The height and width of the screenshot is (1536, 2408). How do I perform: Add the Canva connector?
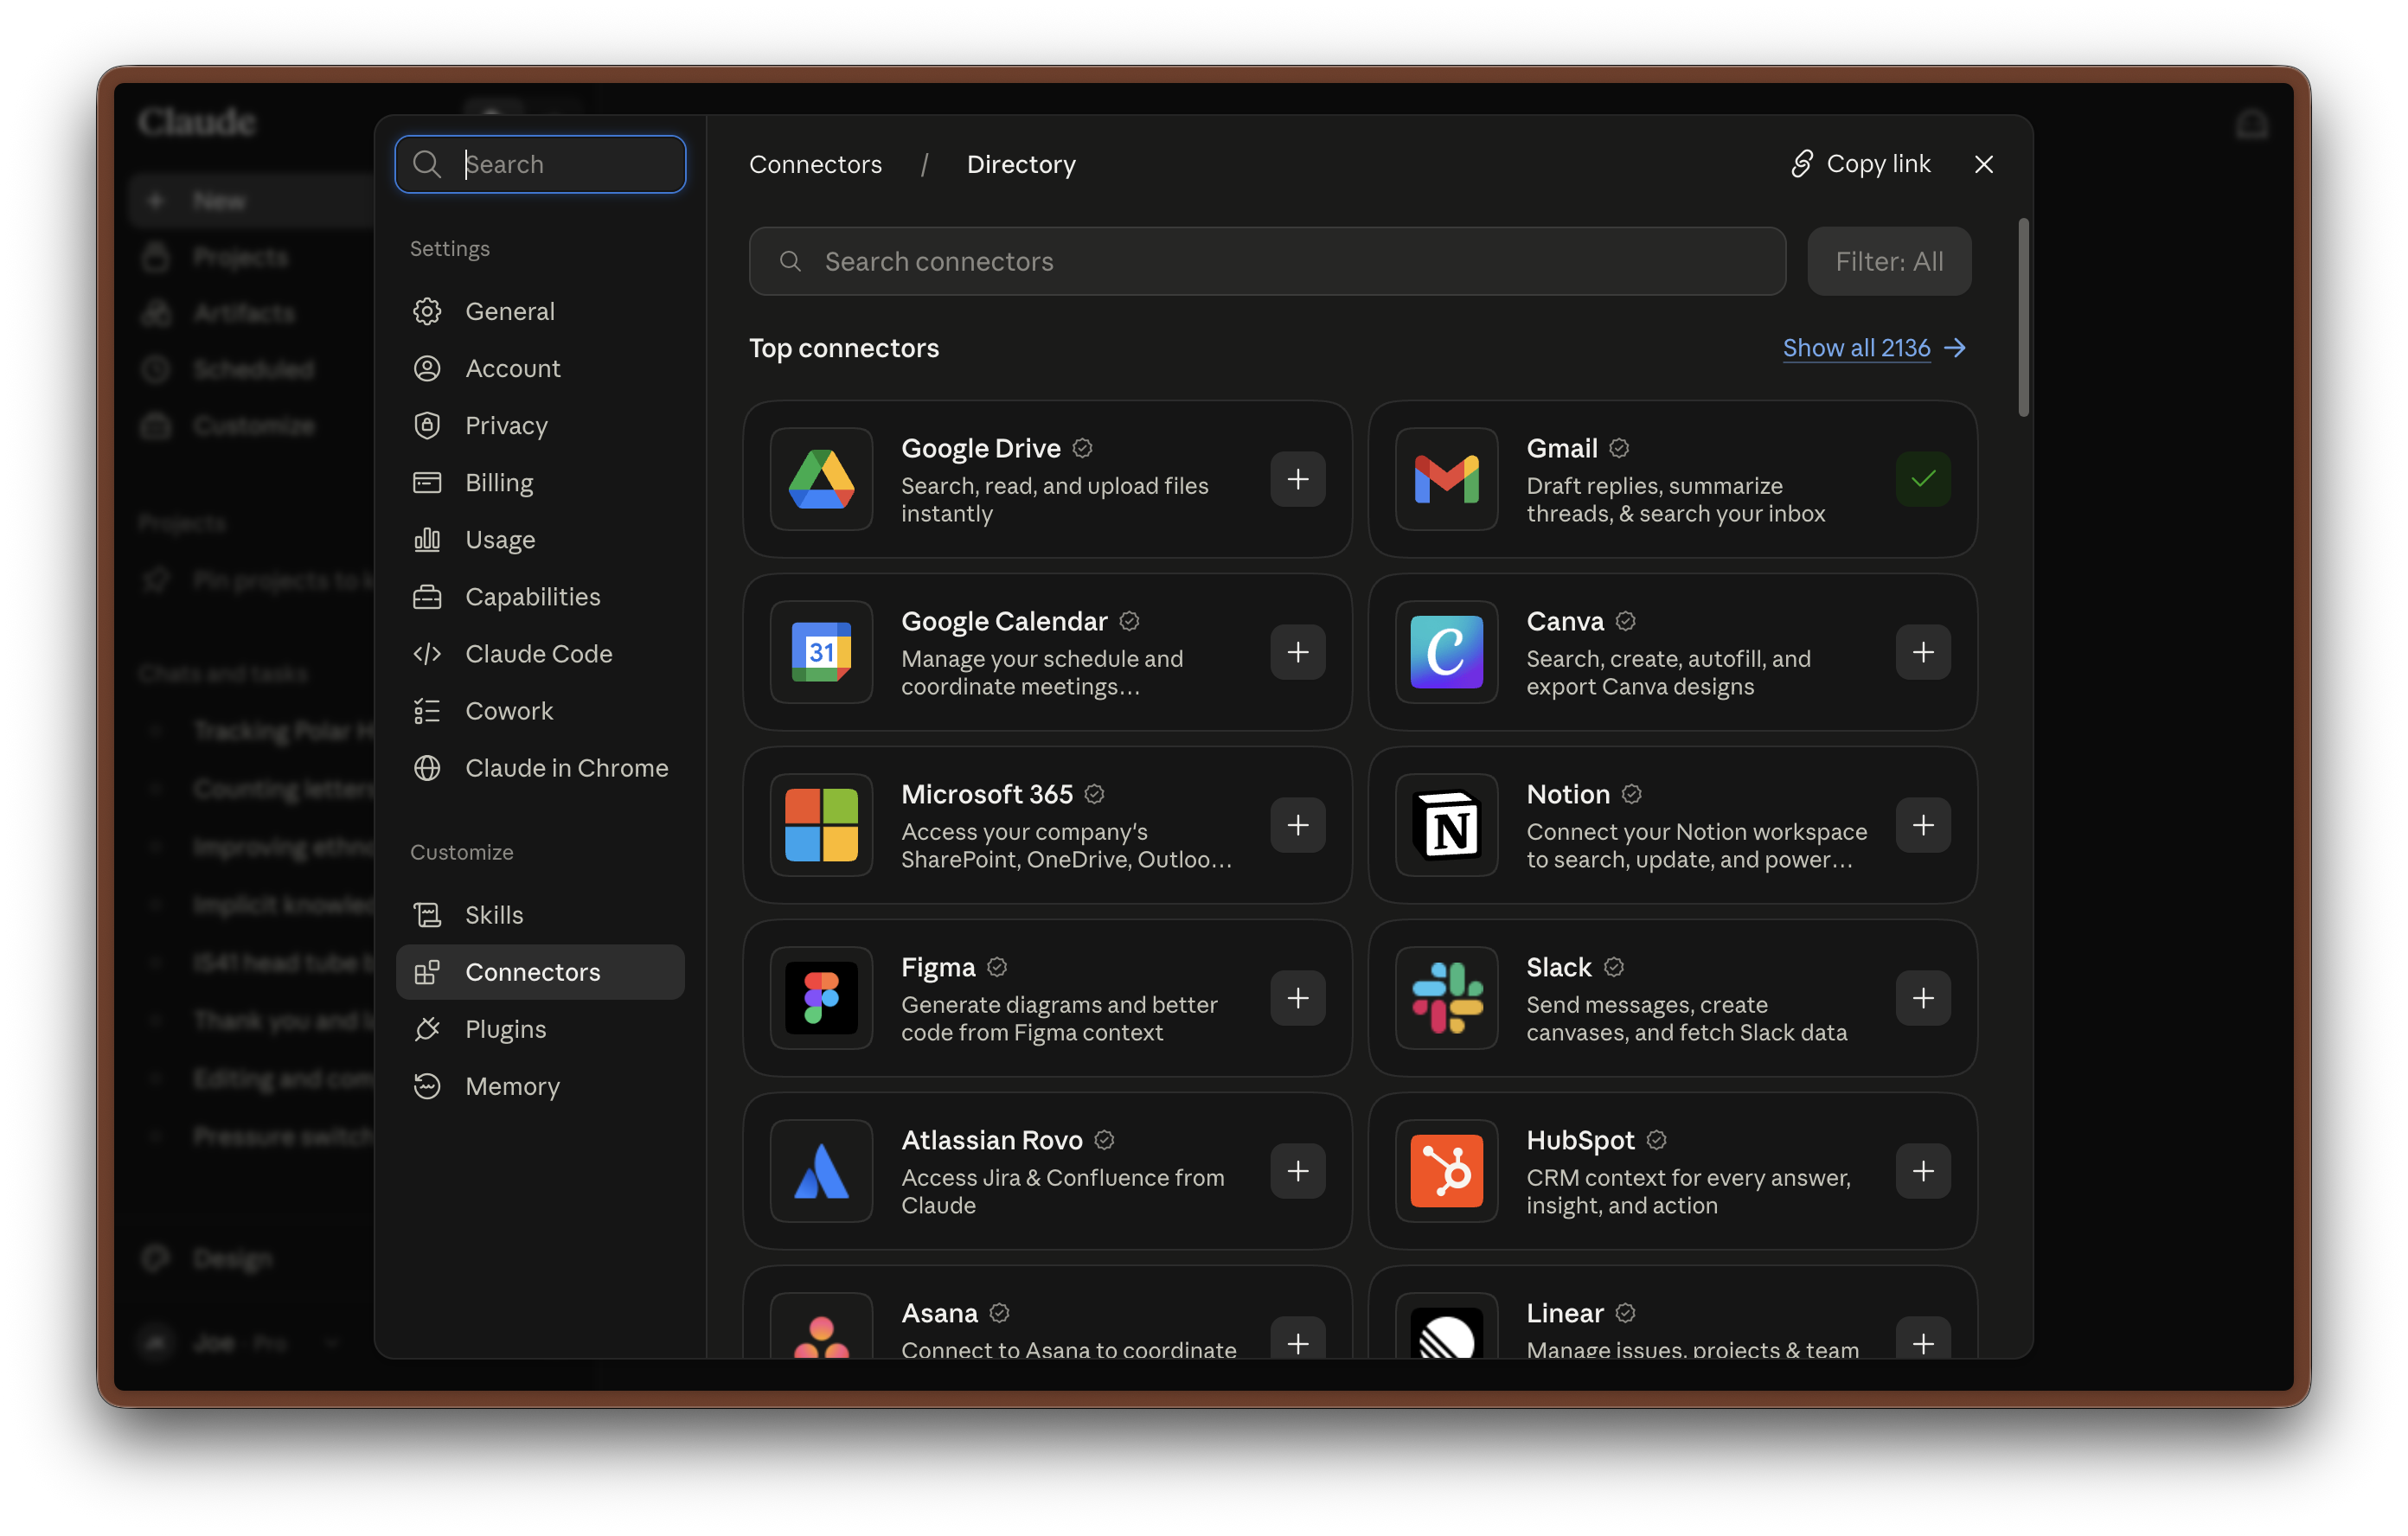point(1922,652)
